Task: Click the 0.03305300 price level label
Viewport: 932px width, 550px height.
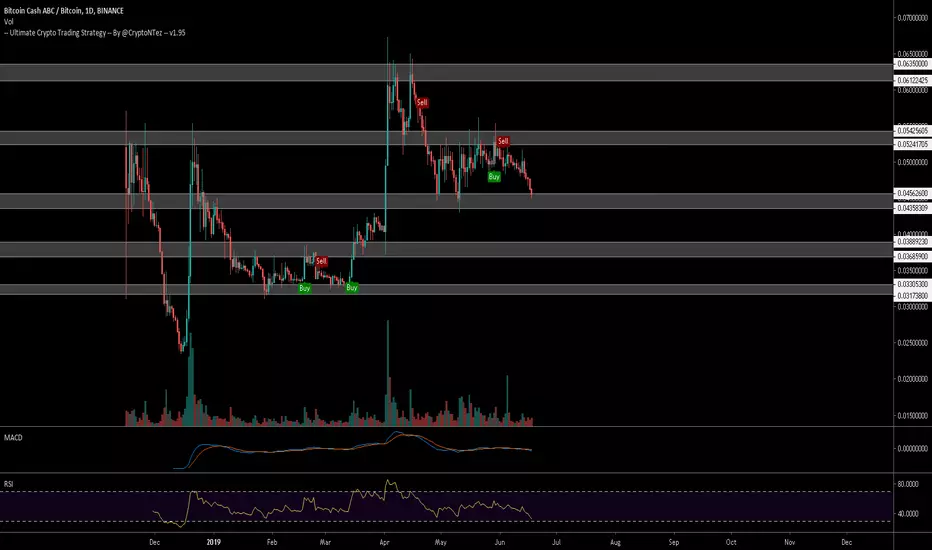Action: coord(912,284)
